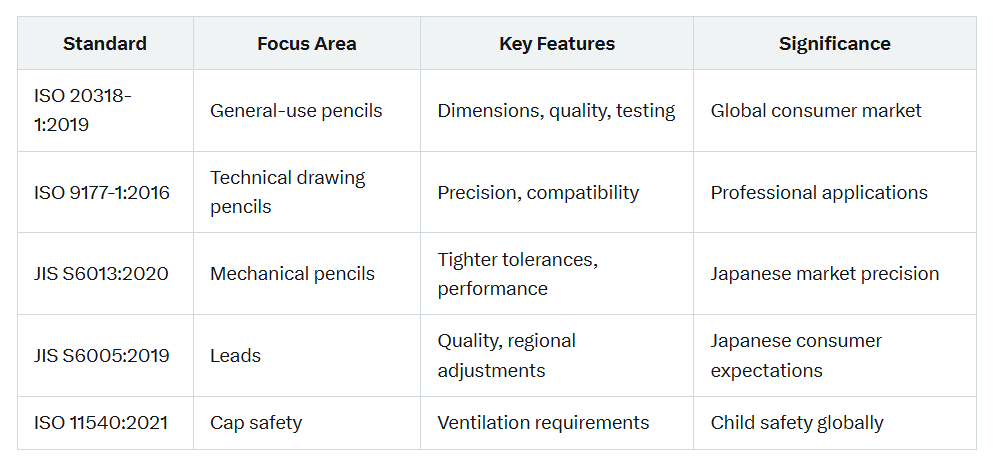Viewport: 994px width, 458px height.
Task: Click the Global consumer market cell
Action: point(835,110)
